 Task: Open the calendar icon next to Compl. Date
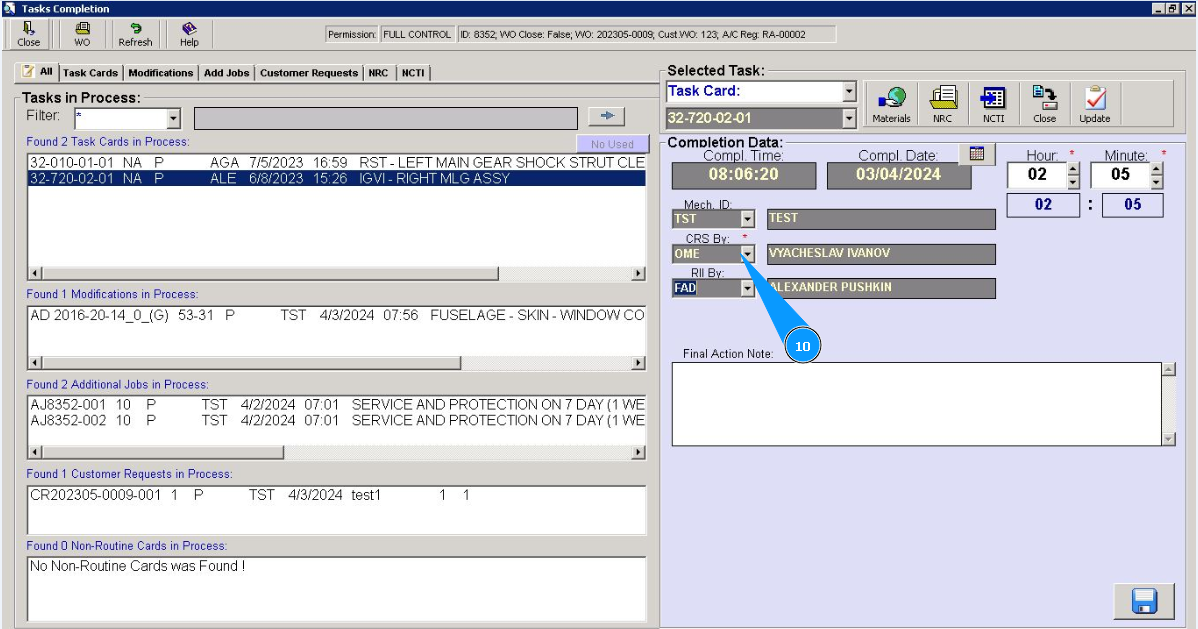[x=976, y=154]
